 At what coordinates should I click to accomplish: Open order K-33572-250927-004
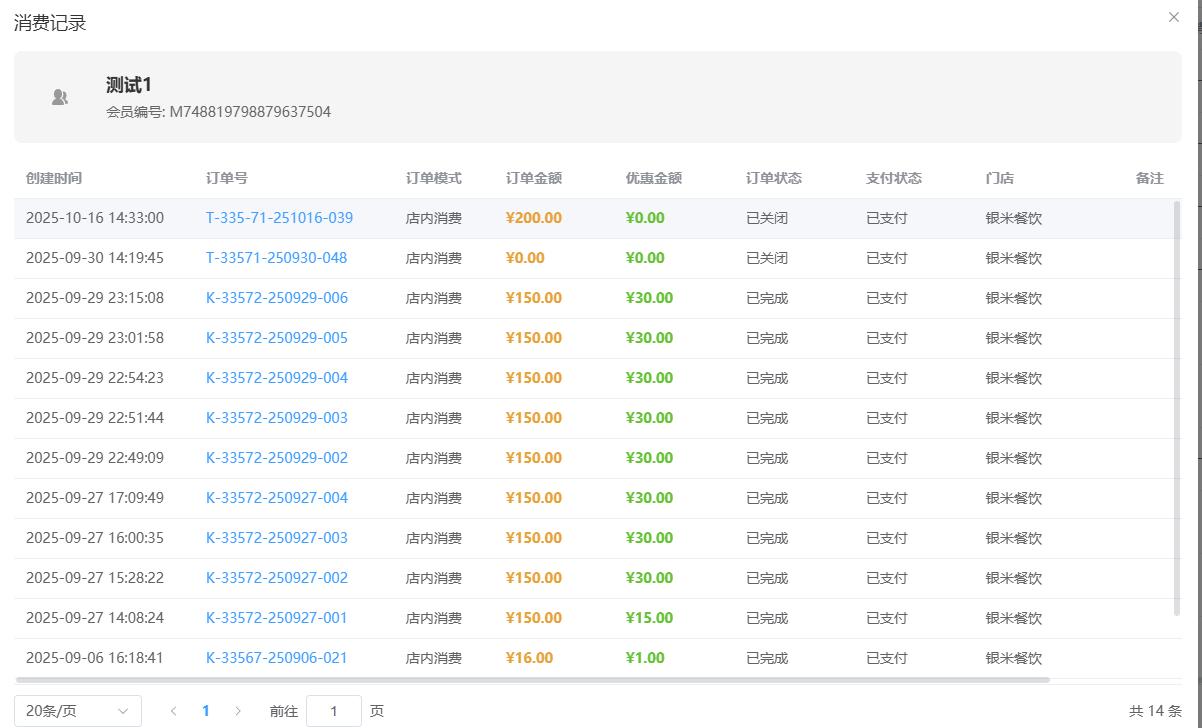pyautogui.click(x=277, y=498)
